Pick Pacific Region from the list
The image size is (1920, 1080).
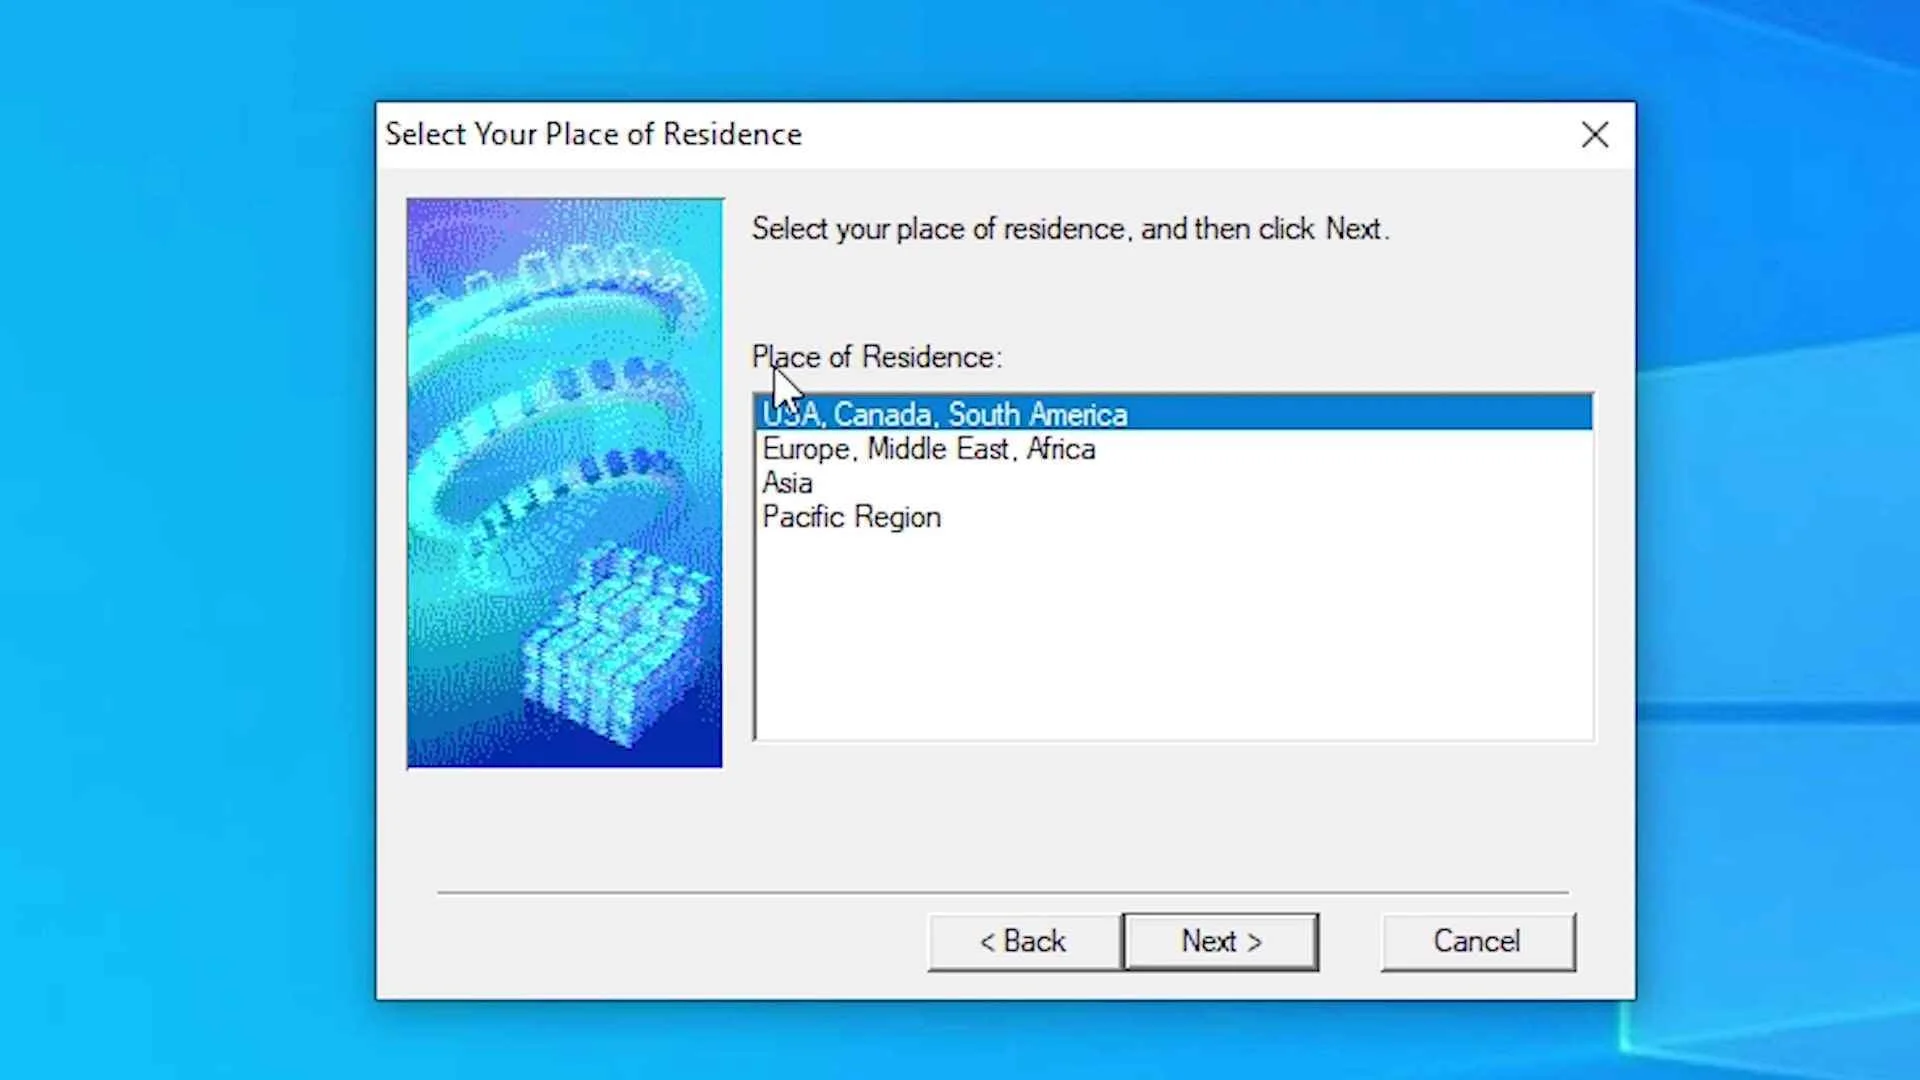1174,517
